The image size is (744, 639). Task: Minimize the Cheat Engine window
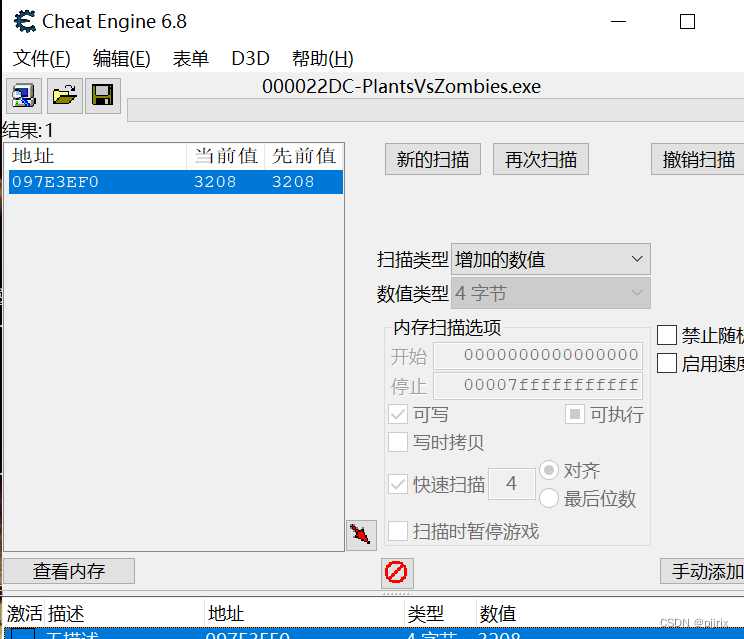618,21
